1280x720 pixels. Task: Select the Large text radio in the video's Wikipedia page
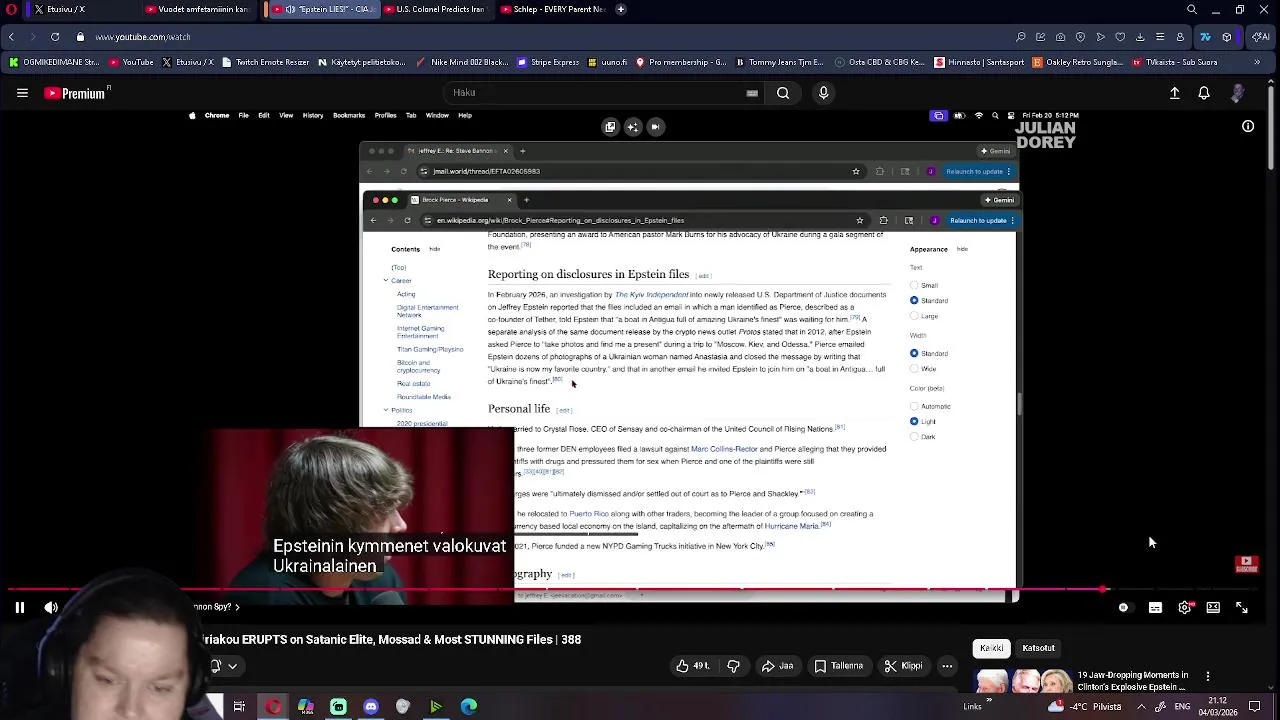pos(914,316)
